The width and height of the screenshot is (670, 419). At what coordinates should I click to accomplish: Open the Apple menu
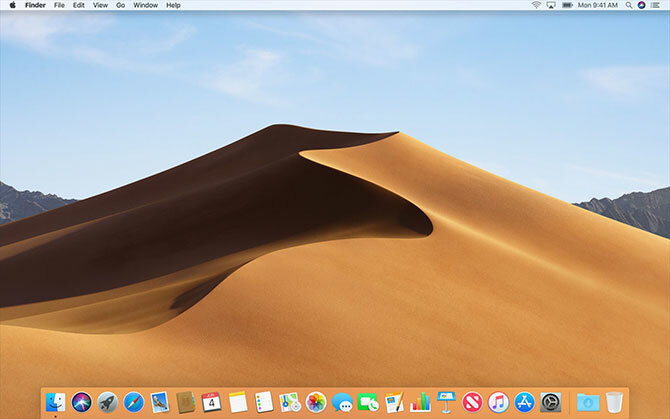12,5
